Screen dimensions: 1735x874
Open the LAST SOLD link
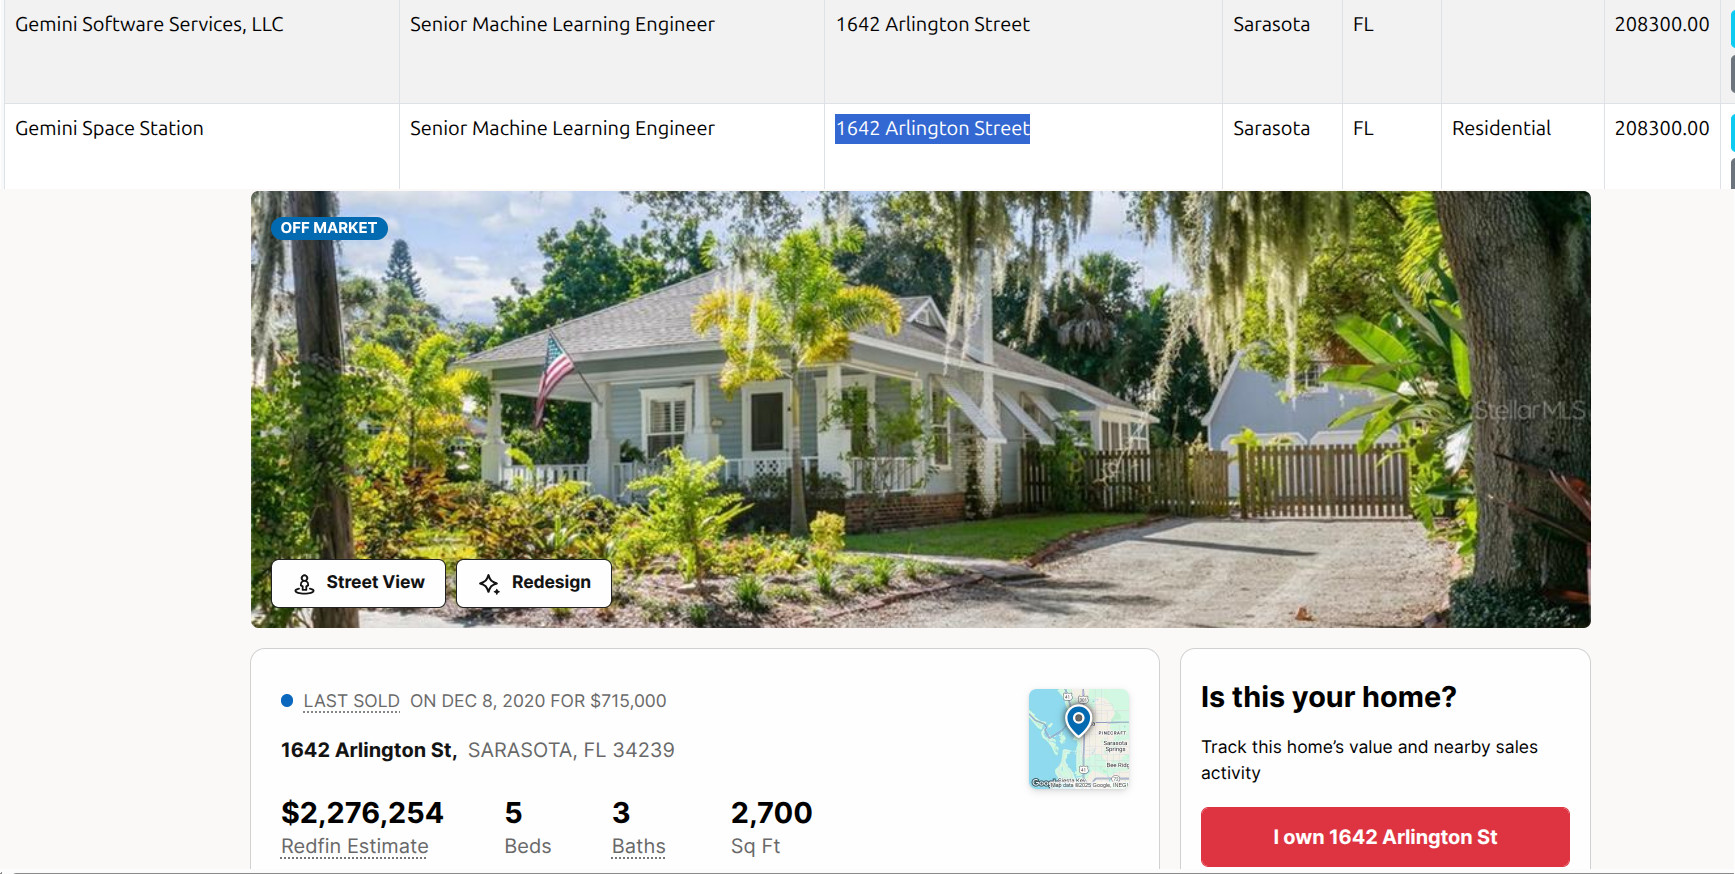pyautogui.click(x=352, y=701)
